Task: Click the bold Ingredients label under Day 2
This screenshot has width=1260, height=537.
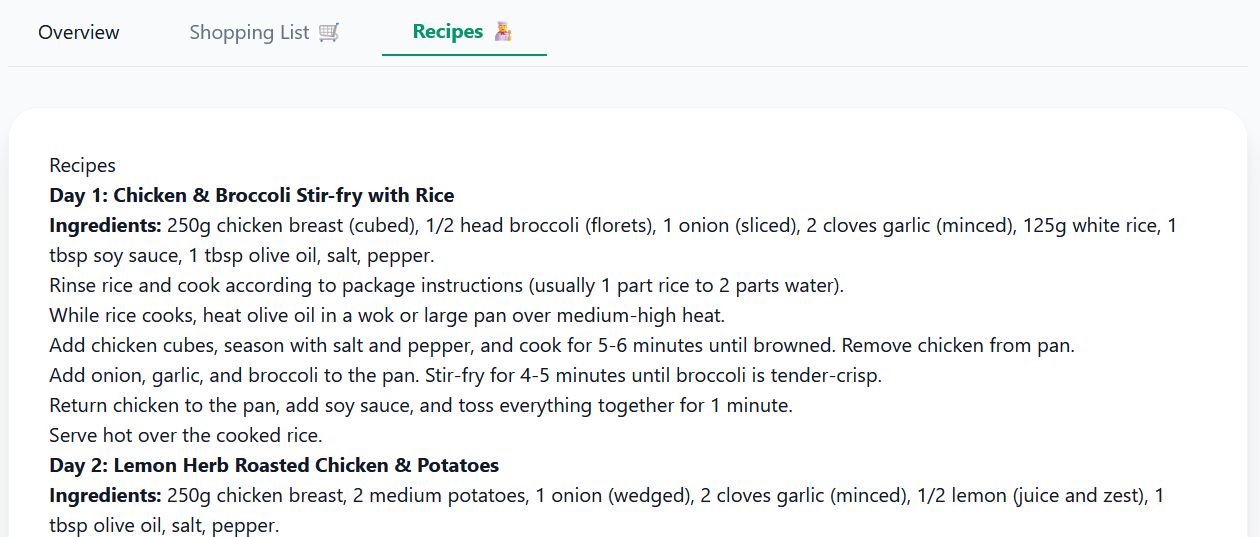Action: [105, 495]
